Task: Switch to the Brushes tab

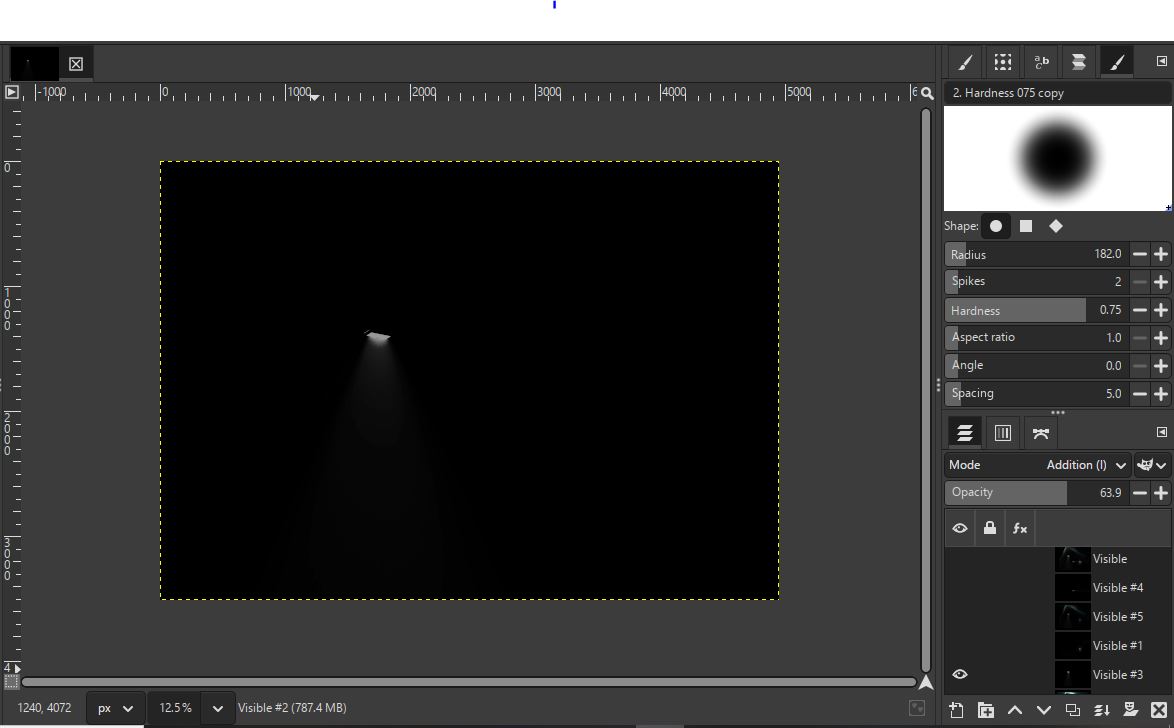Action: pos(965,62)
